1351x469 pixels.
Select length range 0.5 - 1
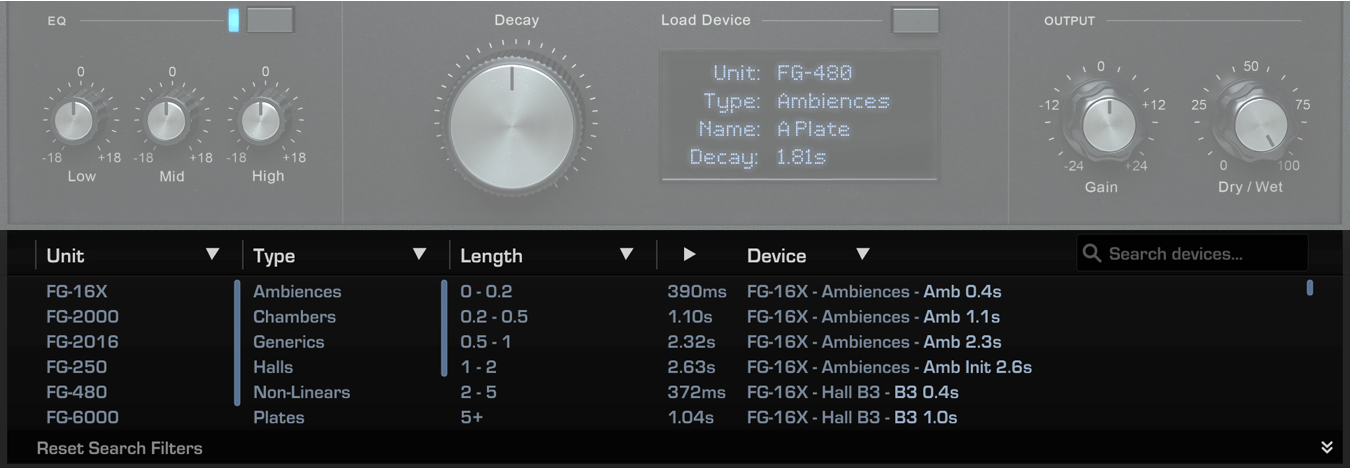(486, 342)
